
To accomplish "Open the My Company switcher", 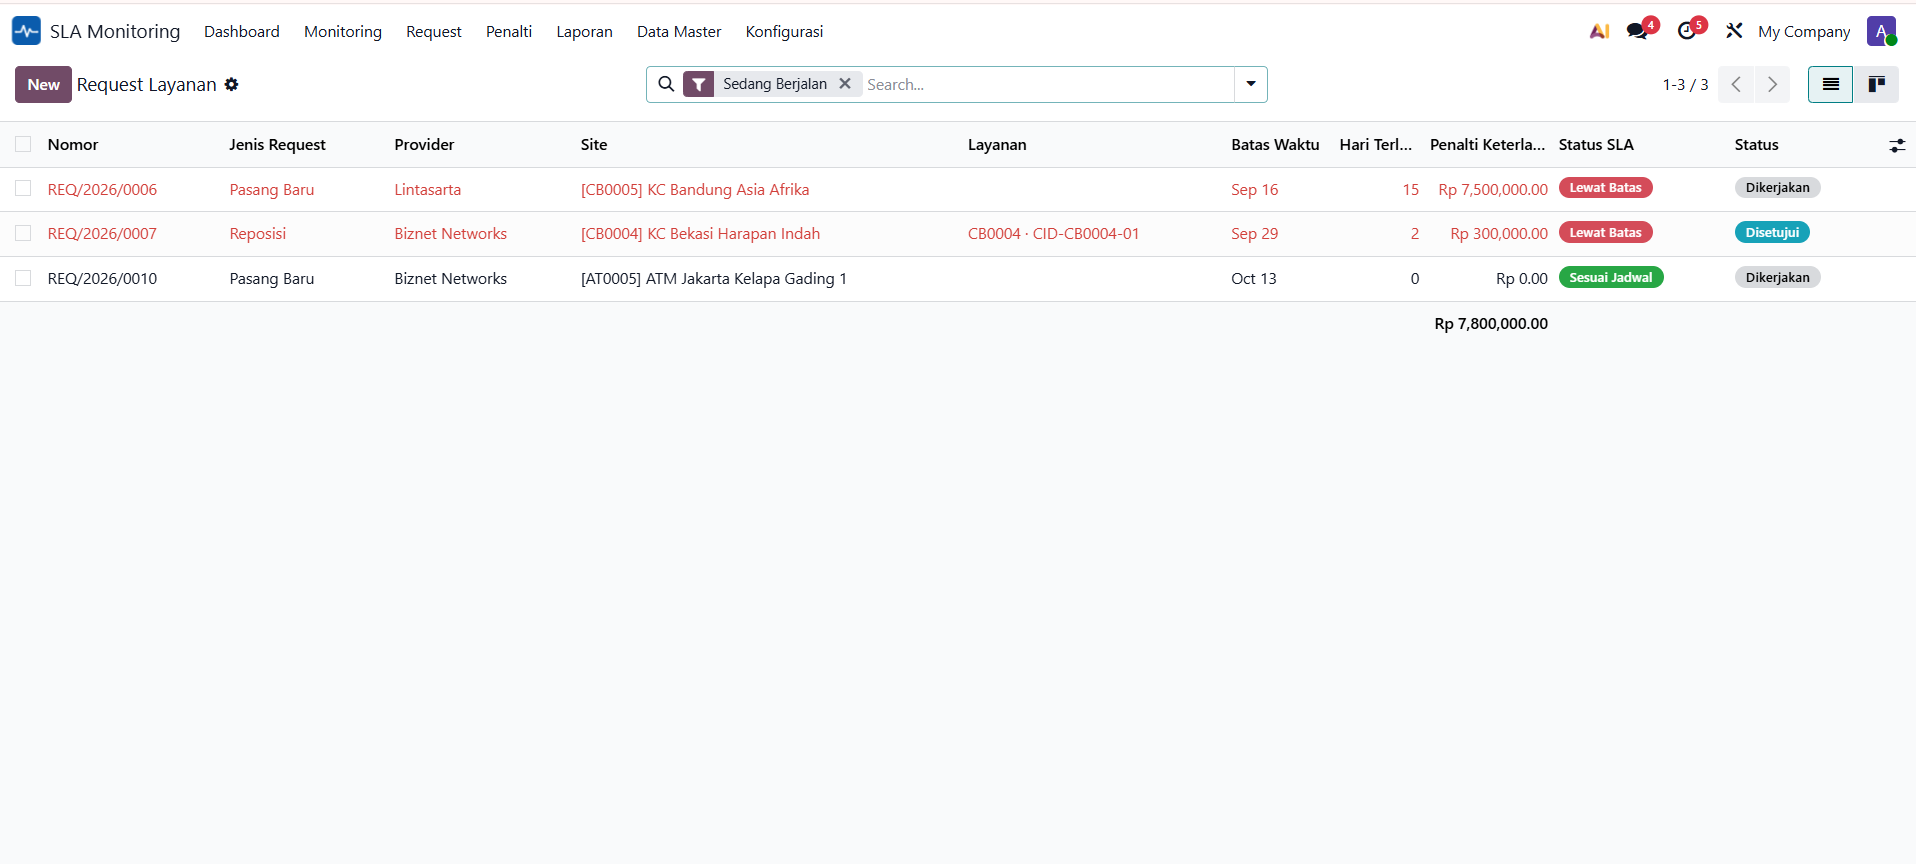I will click(1804, 32).
